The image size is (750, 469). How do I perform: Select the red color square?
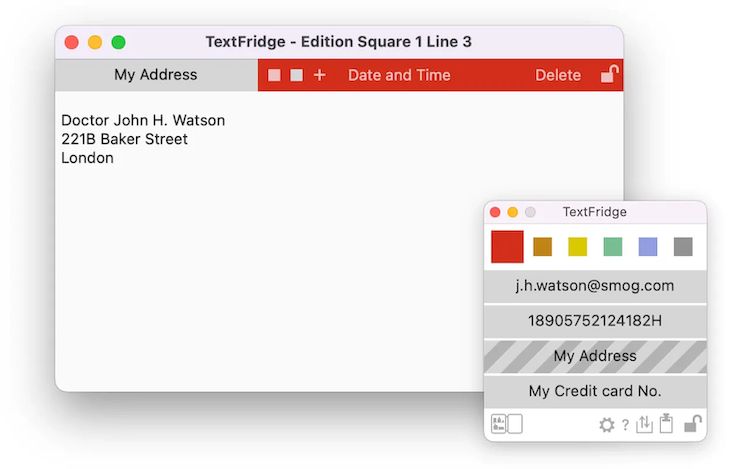[x=507, y=247]
